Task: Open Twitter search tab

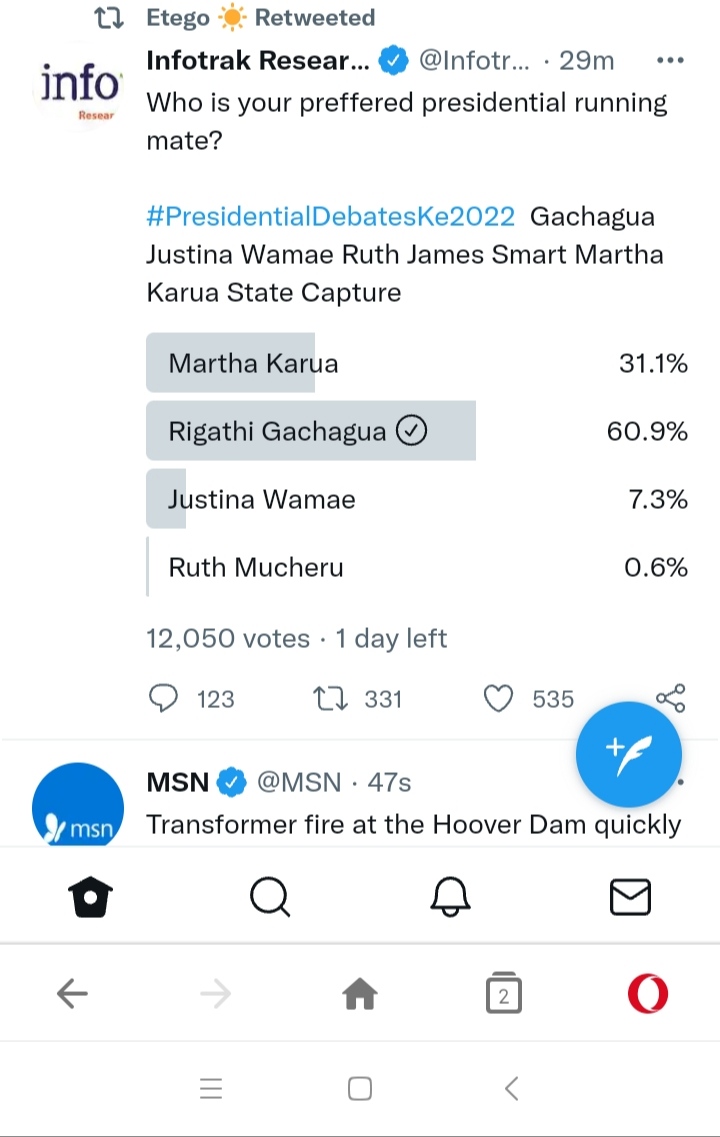Action: [269, 897]
